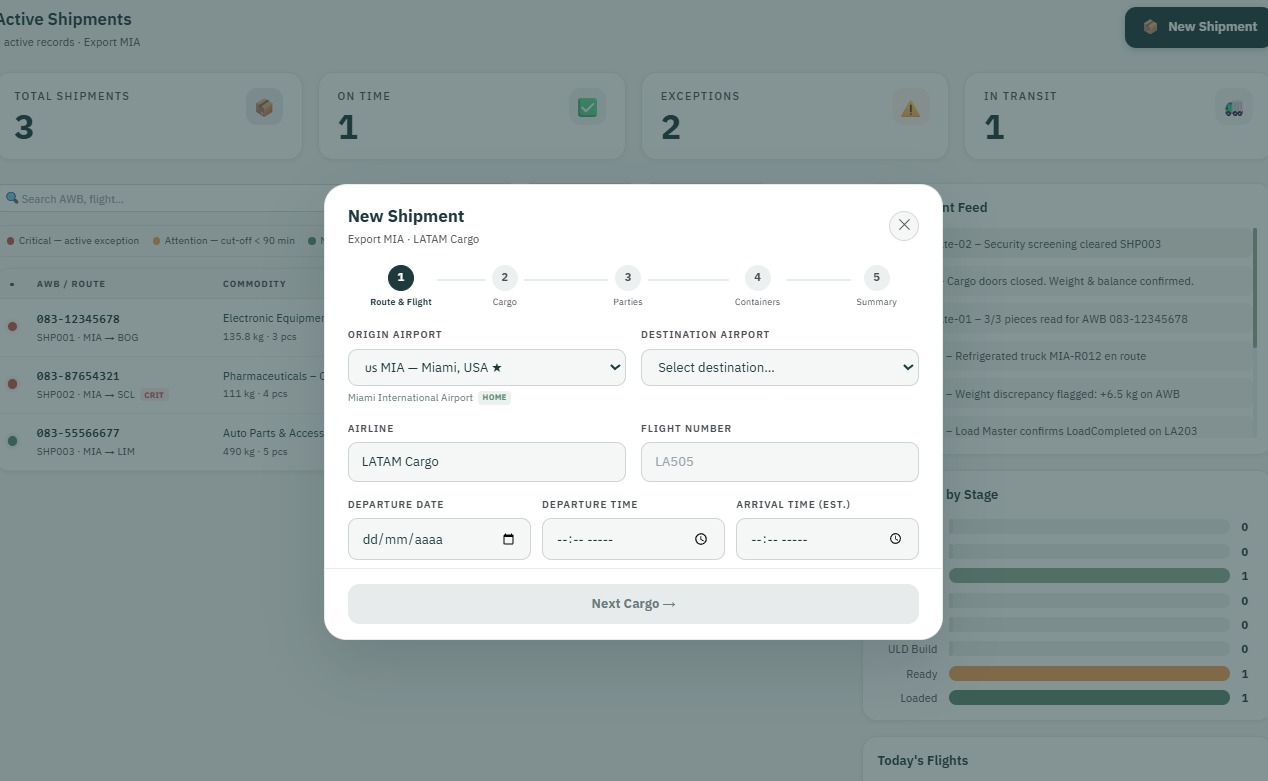Click the Departure Time field

[633, 539]
